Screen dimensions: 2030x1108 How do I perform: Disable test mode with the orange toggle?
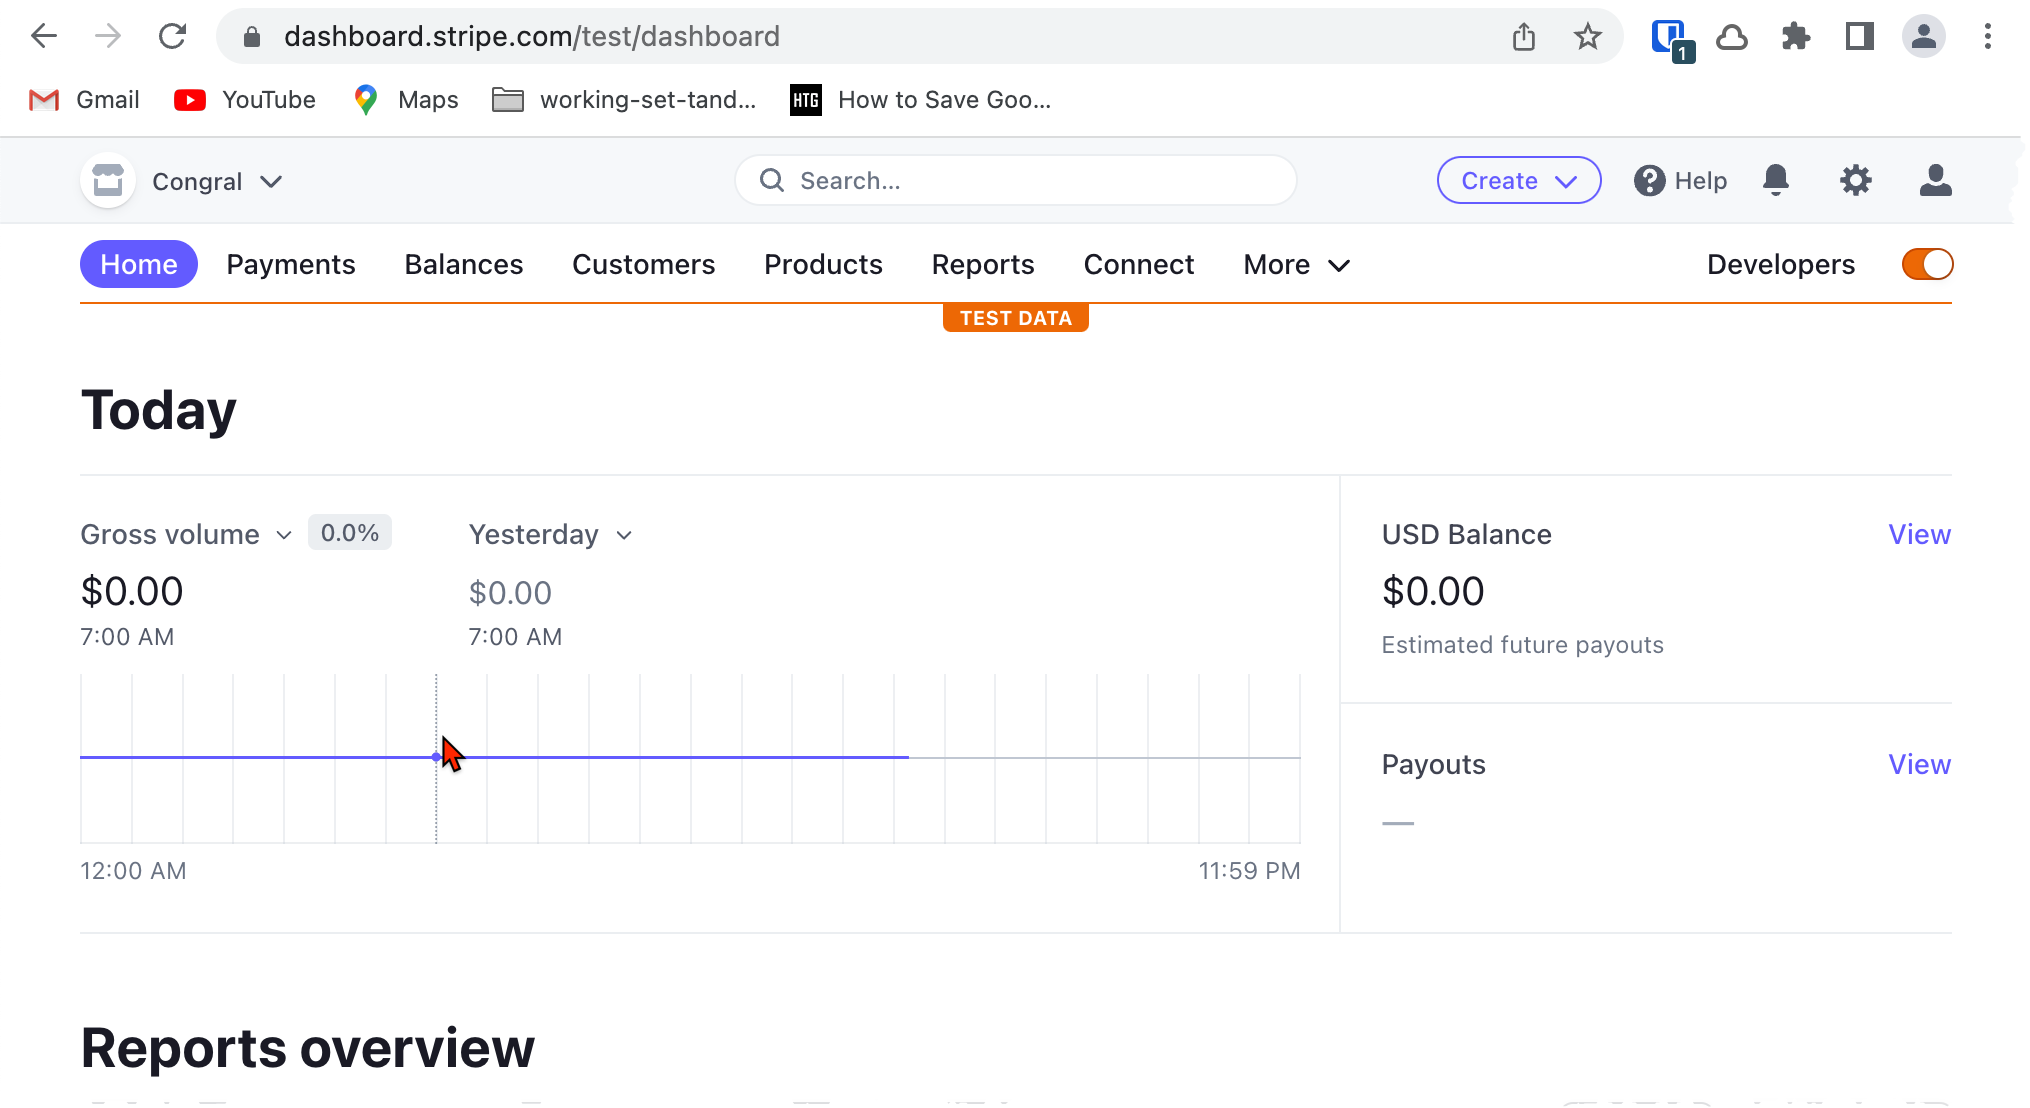[1926, 264]
